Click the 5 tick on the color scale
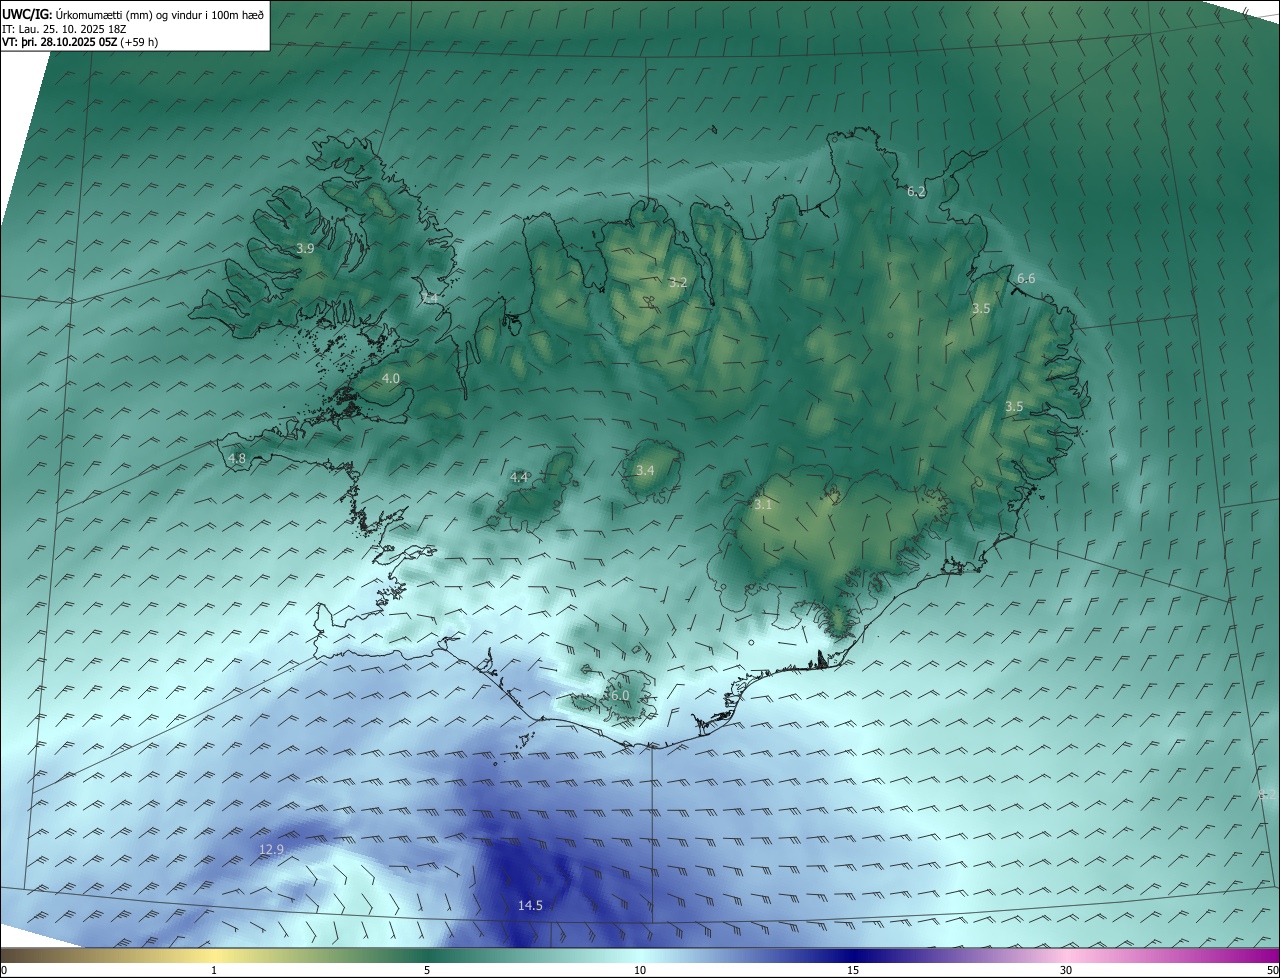 (427, 970)
